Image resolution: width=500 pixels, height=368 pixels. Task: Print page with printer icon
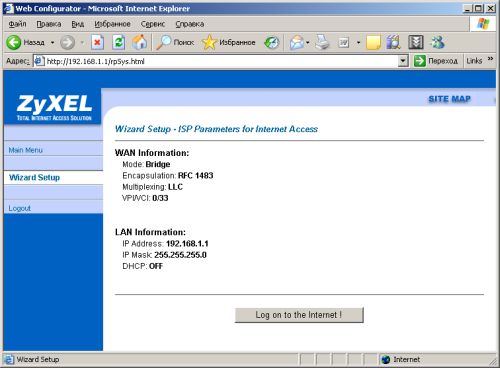coord(322,42)
